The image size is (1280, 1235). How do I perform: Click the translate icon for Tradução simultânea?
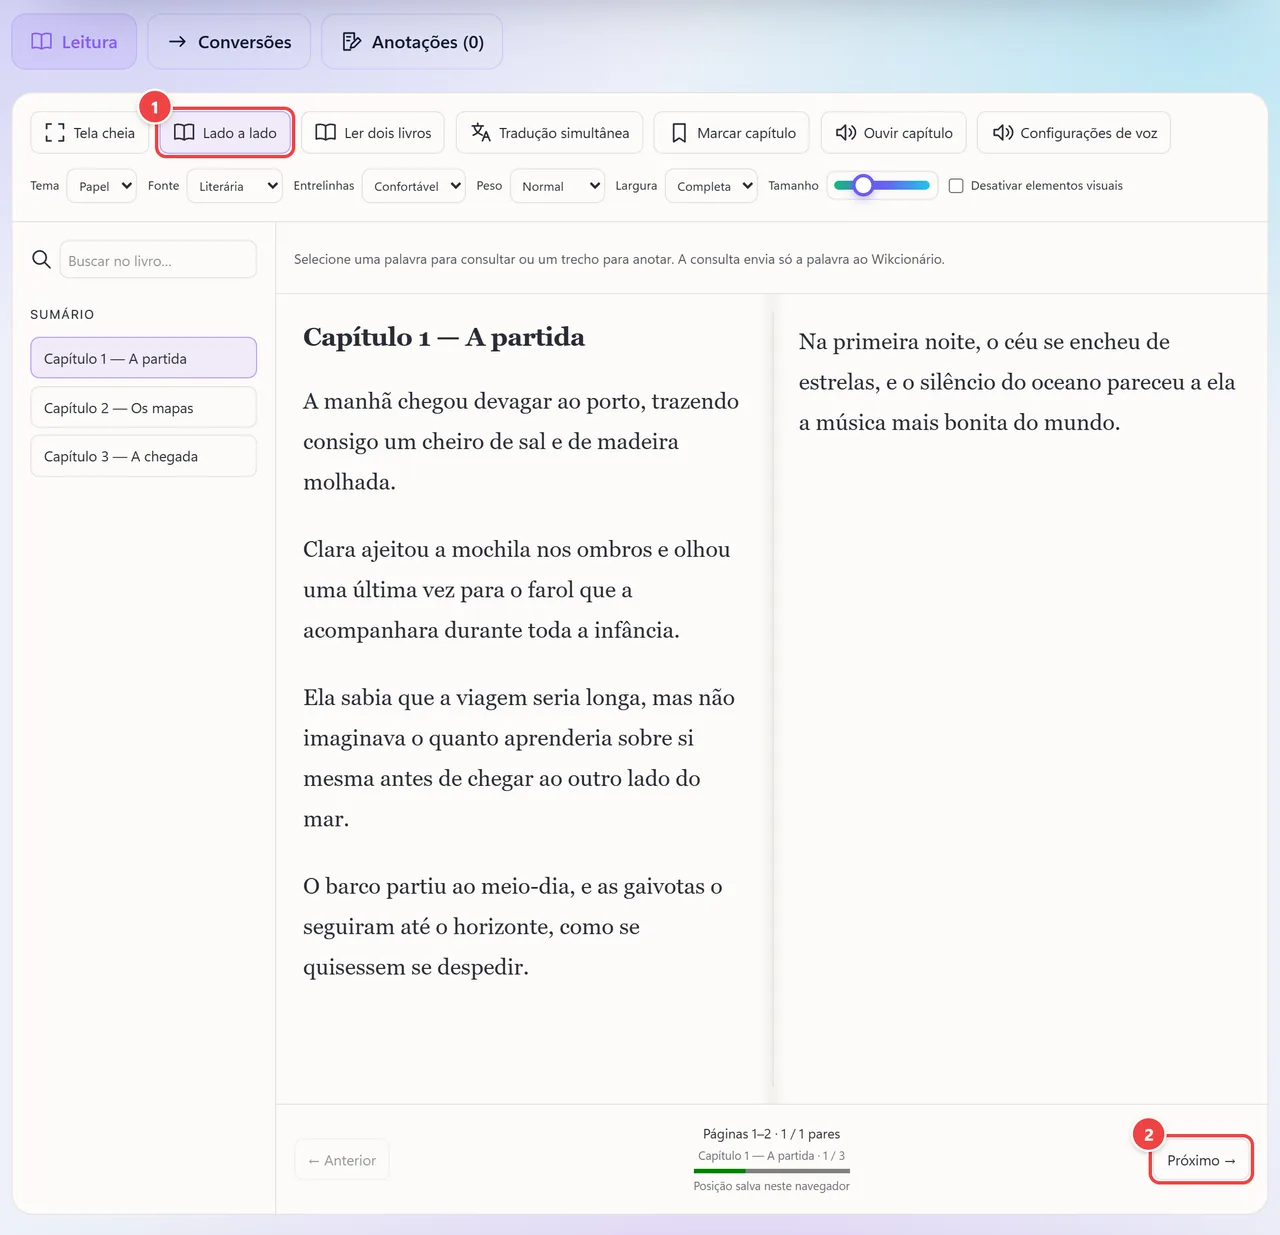click(480, 133)
